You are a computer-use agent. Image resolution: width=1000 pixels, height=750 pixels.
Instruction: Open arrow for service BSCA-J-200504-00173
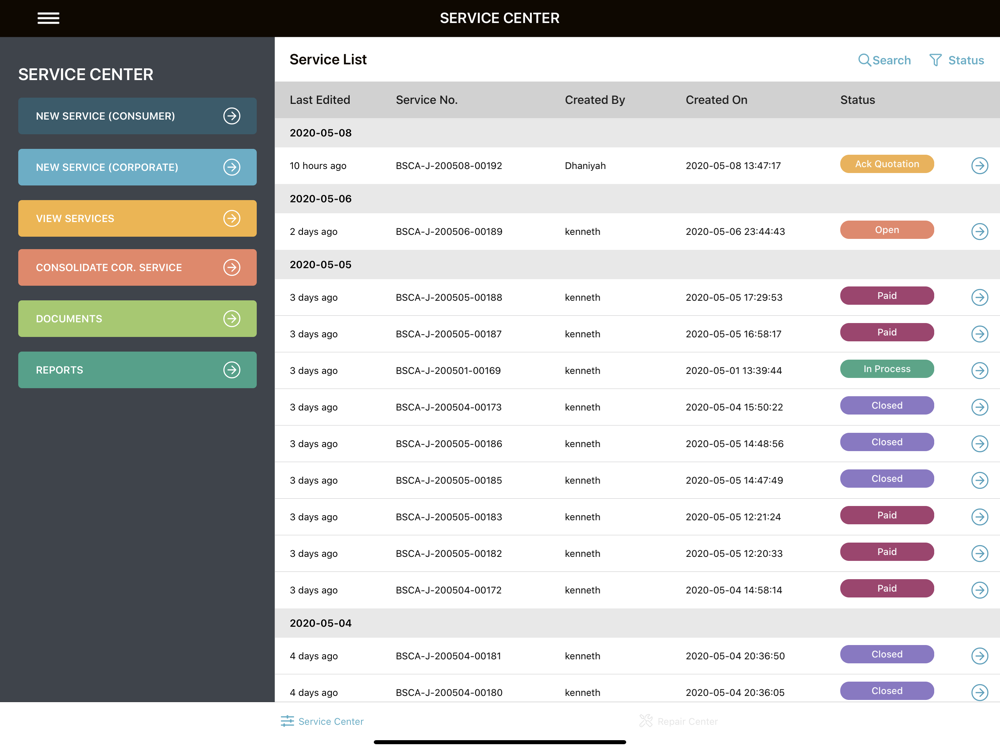(x=979, y=407)
